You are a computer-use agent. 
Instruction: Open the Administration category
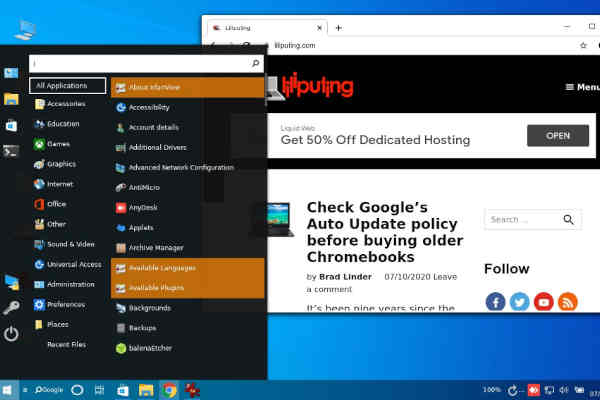pos(64,284)
